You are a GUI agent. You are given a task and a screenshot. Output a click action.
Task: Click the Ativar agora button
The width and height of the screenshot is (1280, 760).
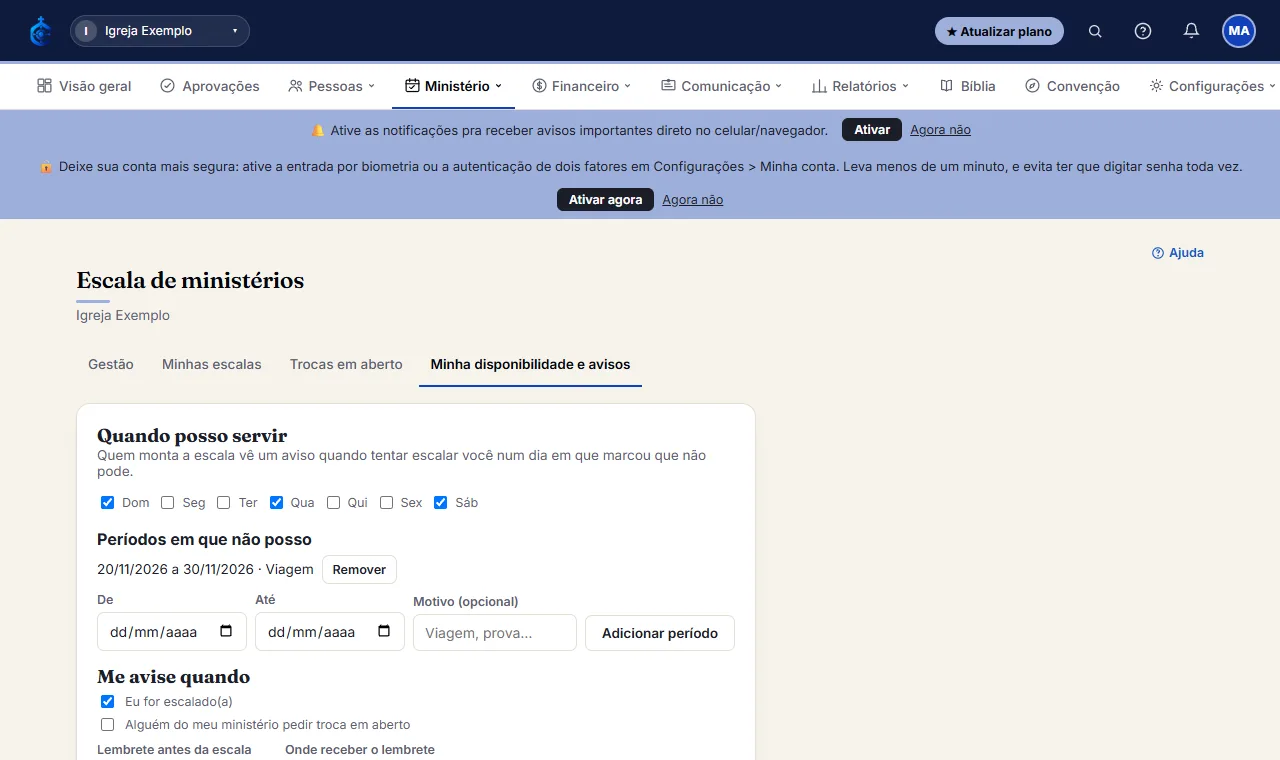[605, 200]
